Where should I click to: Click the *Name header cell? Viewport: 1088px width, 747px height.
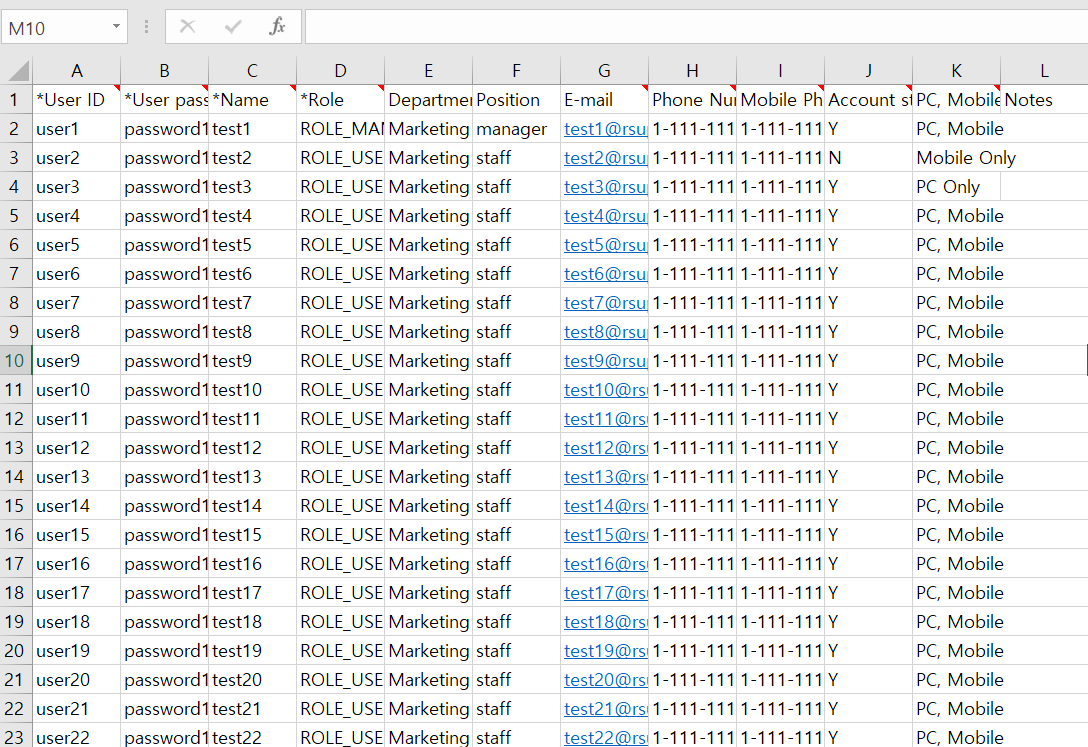click(x=253, y=100)
